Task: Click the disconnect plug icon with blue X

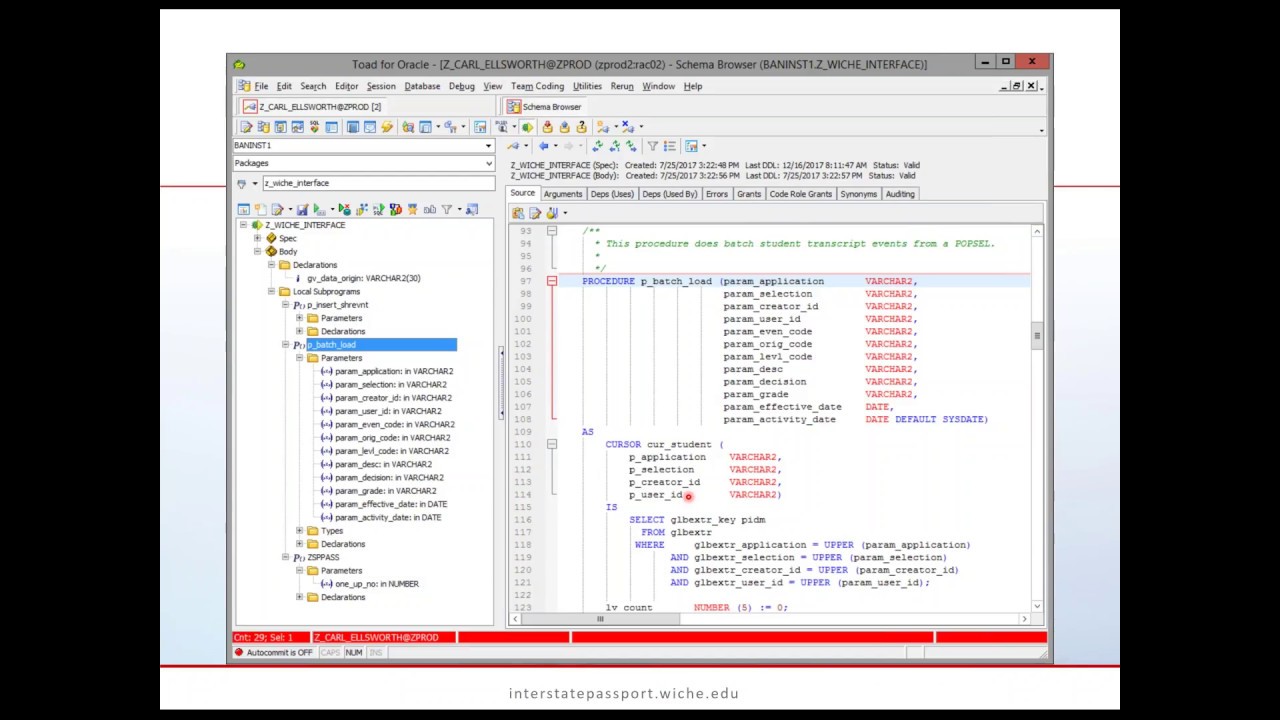Action: click(627, 127)
